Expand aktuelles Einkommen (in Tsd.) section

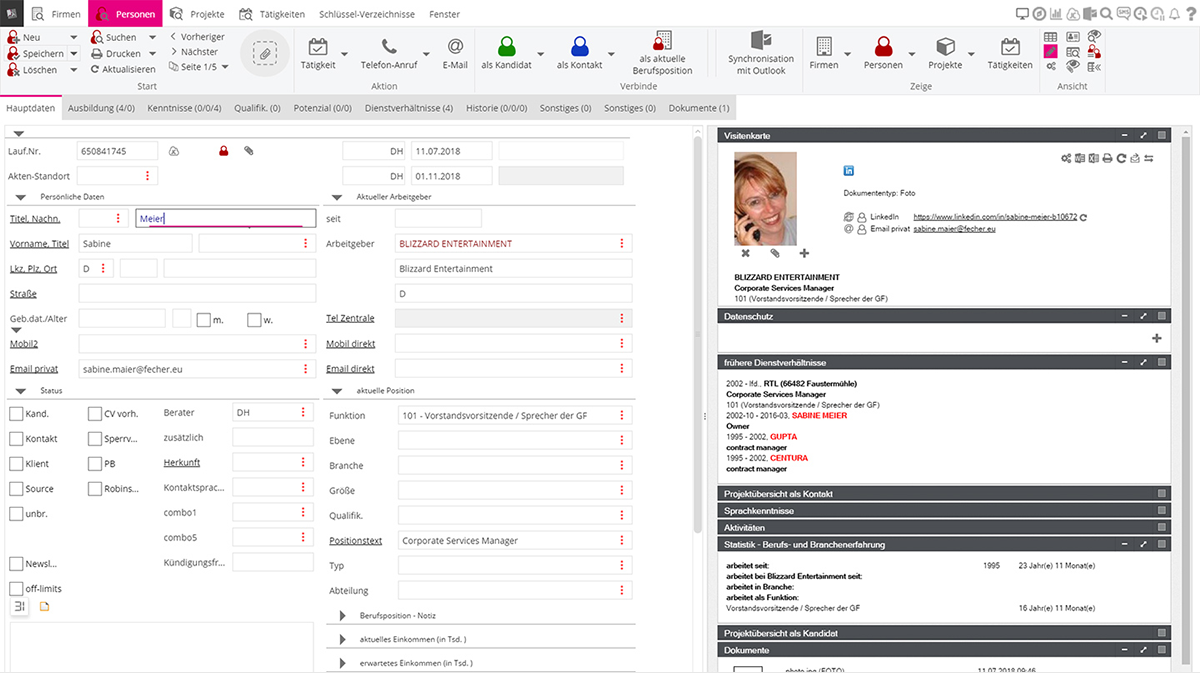pyautogui.click(x=342, y=639)
